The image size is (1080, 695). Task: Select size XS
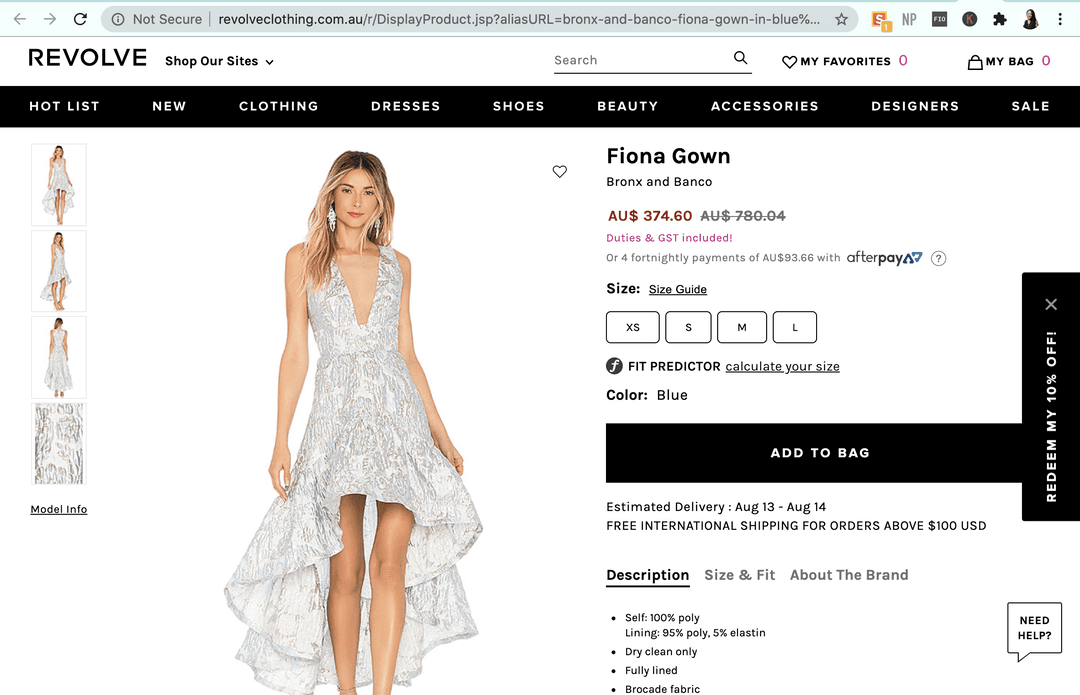click(x=632, y=327)
